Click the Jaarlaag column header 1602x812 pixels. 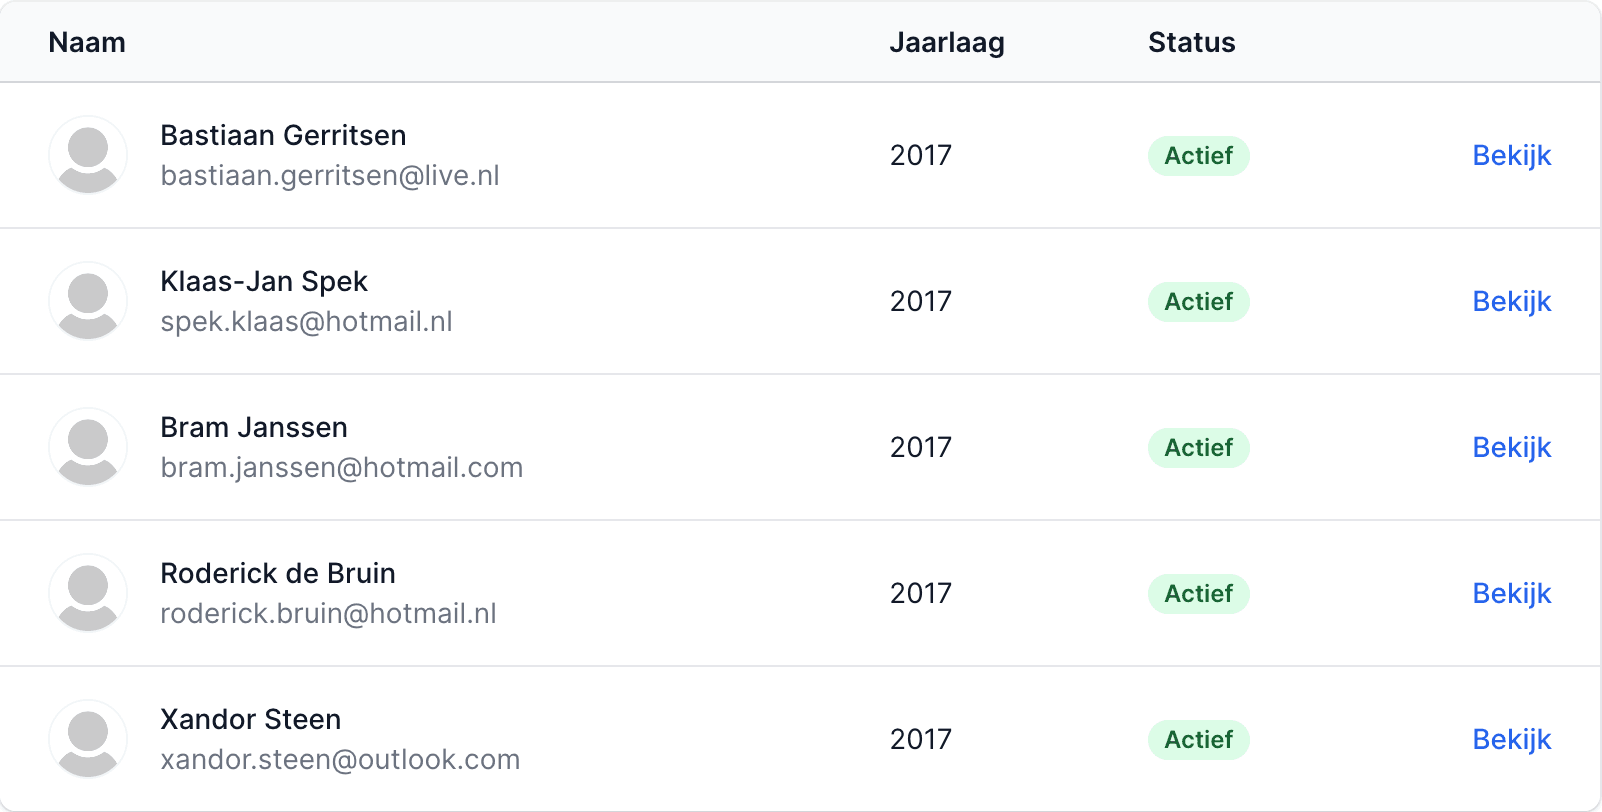coord(947,43)
